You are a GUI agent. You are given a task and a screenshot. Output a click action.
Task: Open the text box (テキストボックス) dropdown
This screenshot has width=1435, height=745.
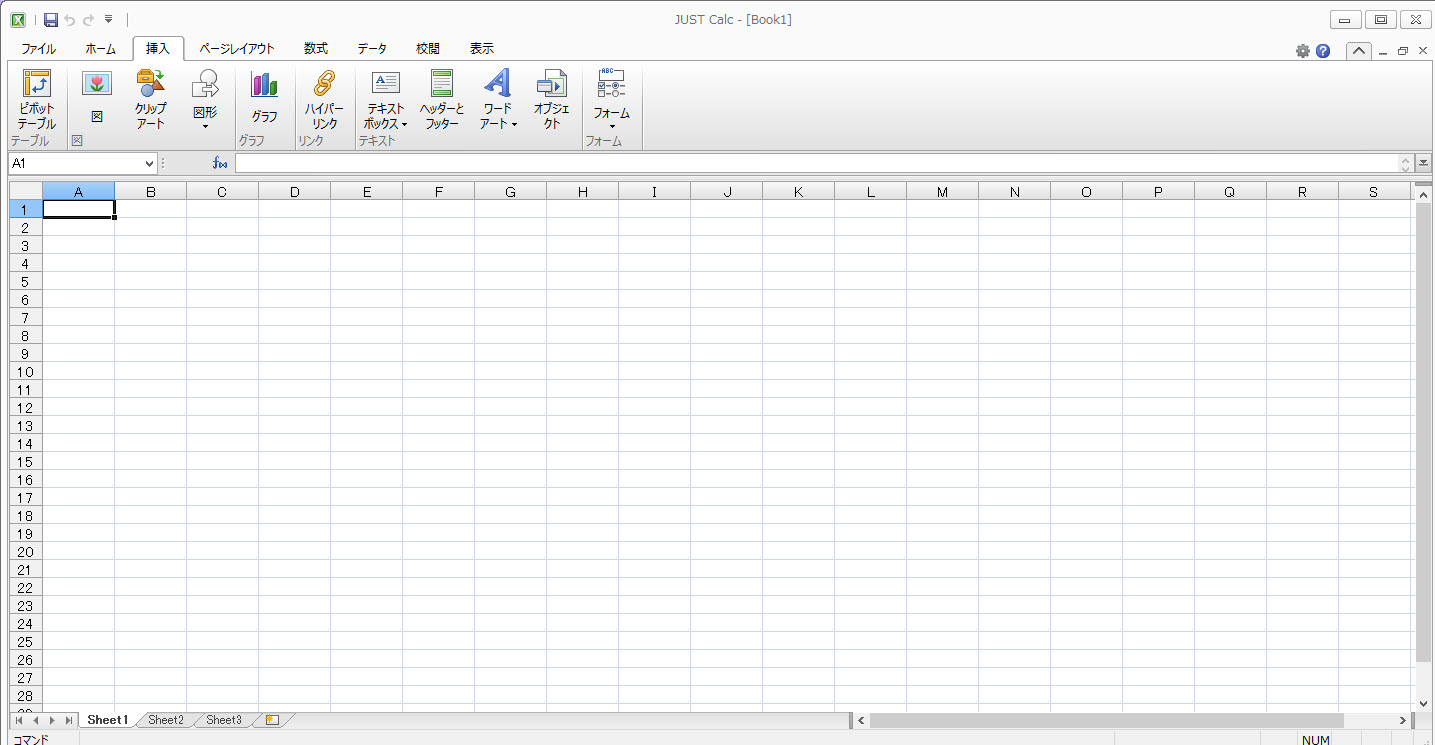click(386, 124)
